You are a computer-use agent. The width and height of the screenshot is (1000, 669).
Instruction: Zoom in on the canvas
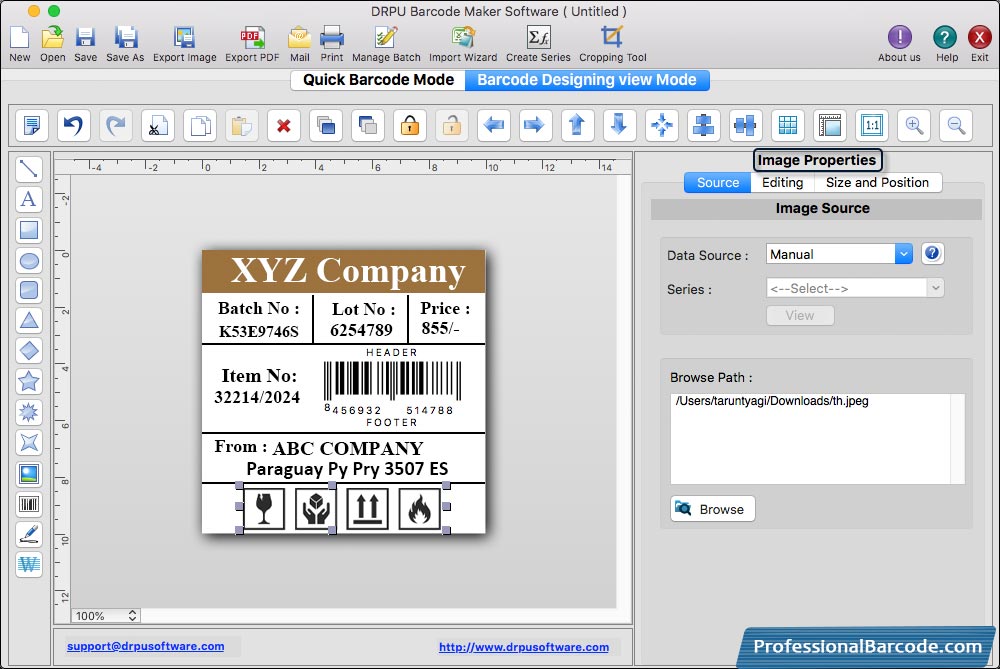[914, 125]
